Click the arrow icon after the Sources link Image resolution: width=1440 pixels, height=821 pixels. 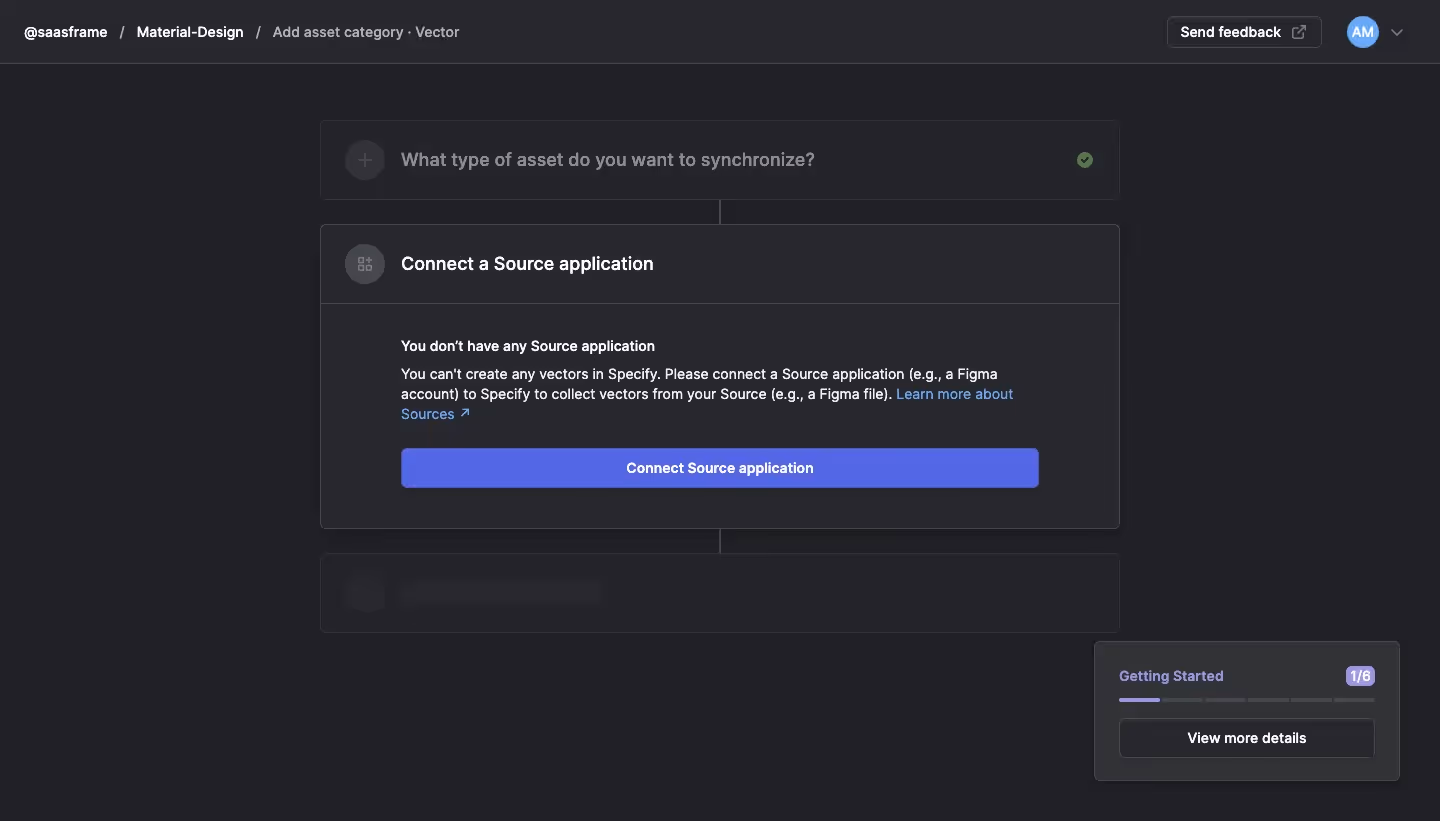point(466,413)
